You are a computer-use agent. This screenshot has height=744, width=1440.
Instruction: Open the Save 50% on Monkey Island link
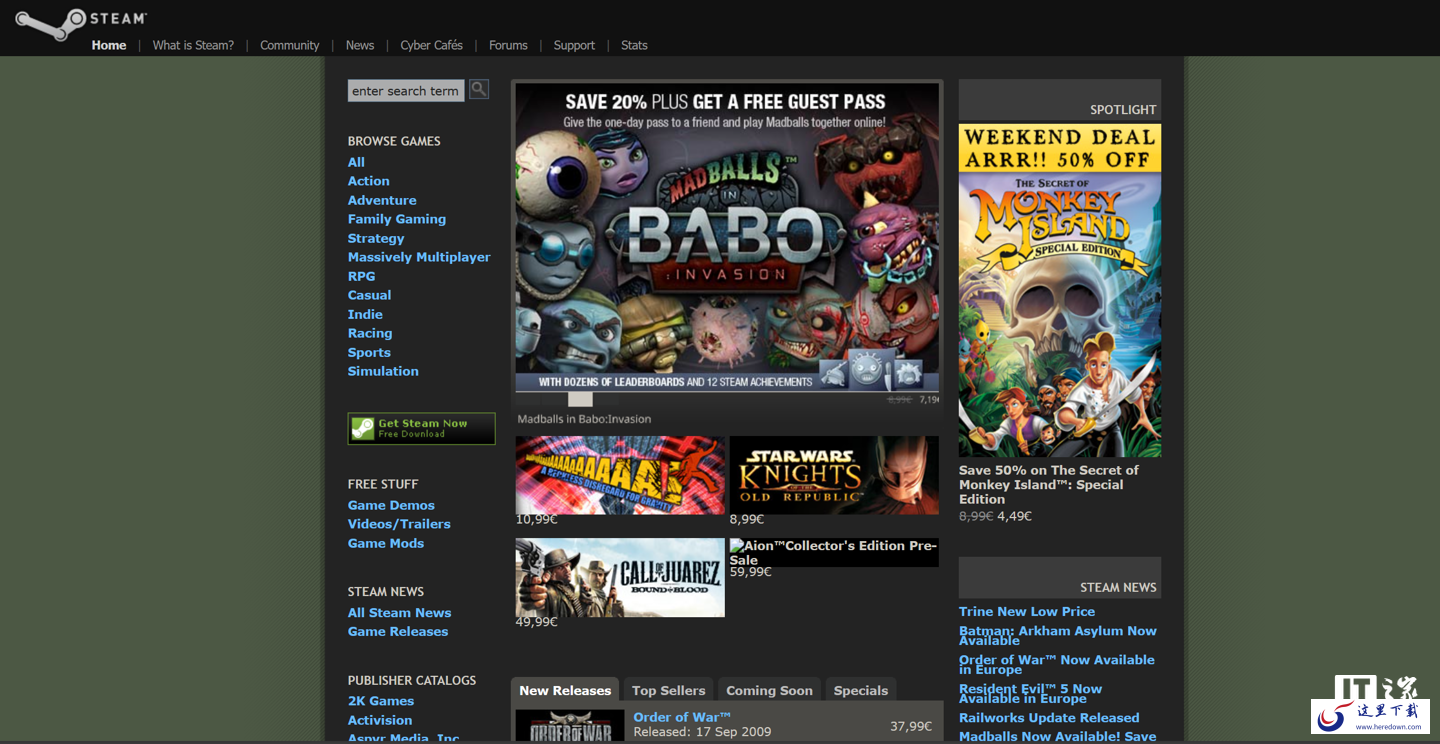coord(1049,485)
